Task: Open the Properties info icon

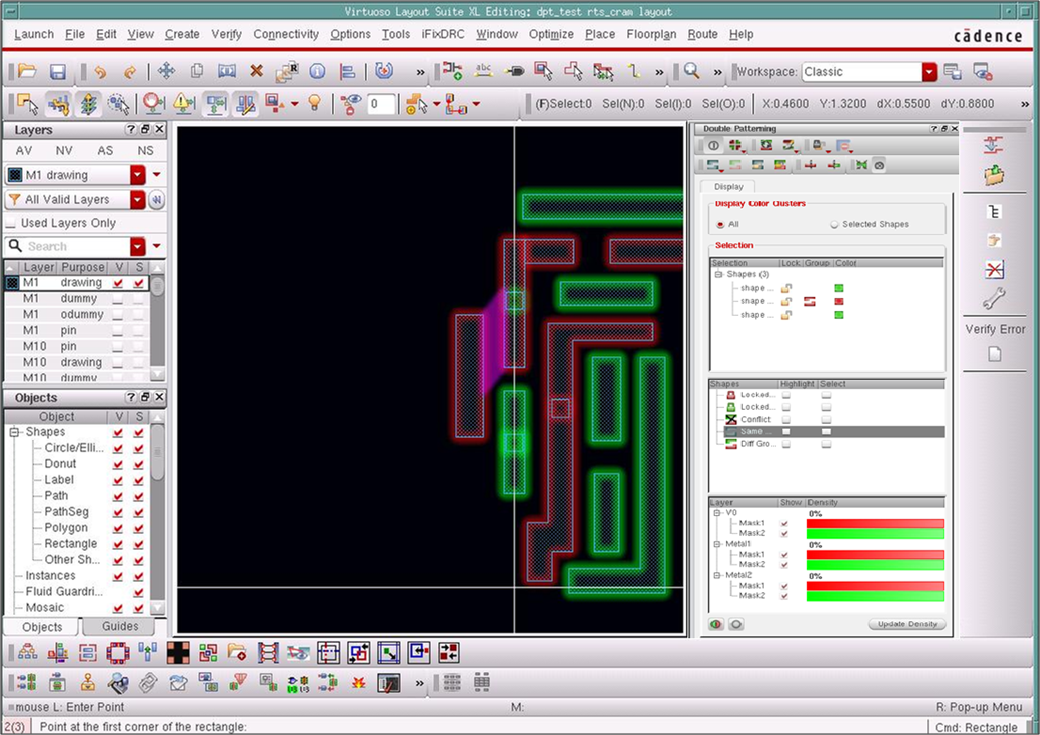Action: click(x=317, y=72)
